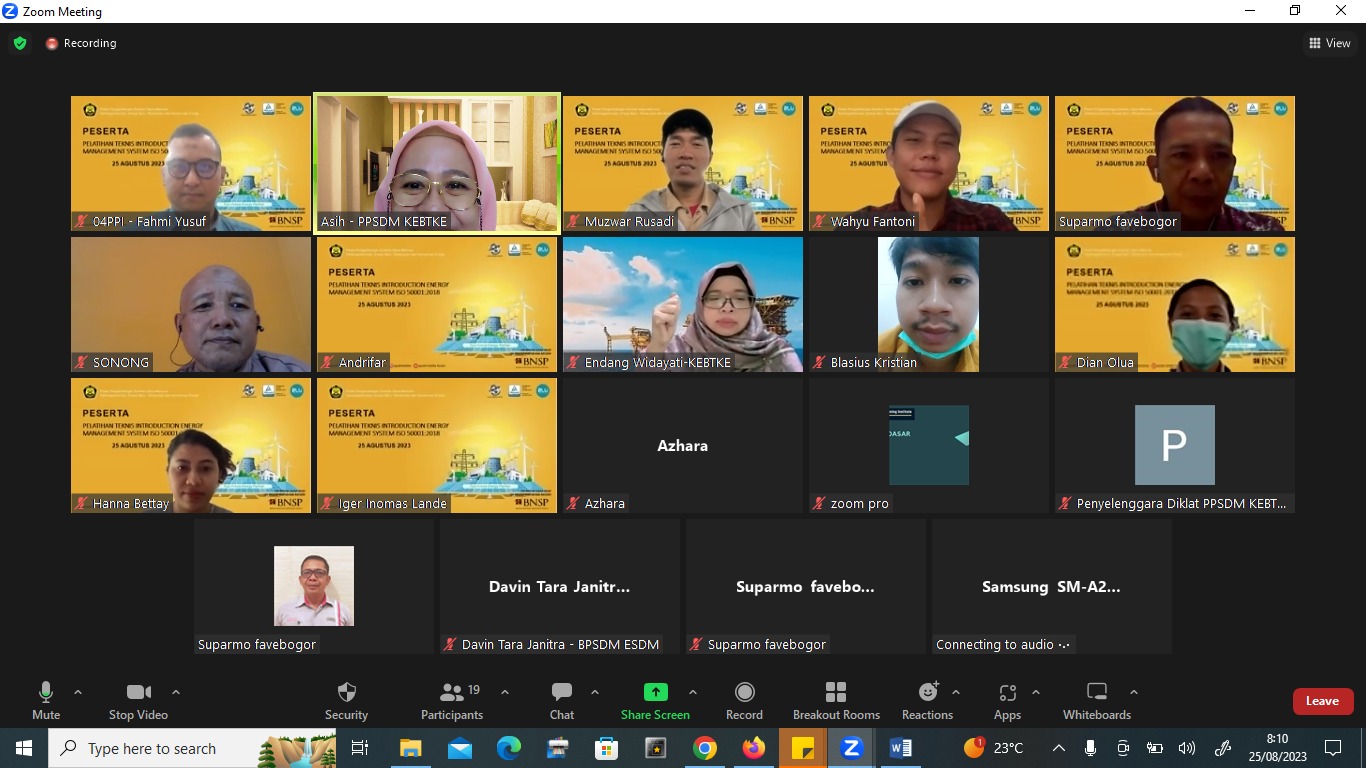Viewport: 1366px width, 768px height.
Task: Click Windows Start button
Action: click(x=23, y=748)
